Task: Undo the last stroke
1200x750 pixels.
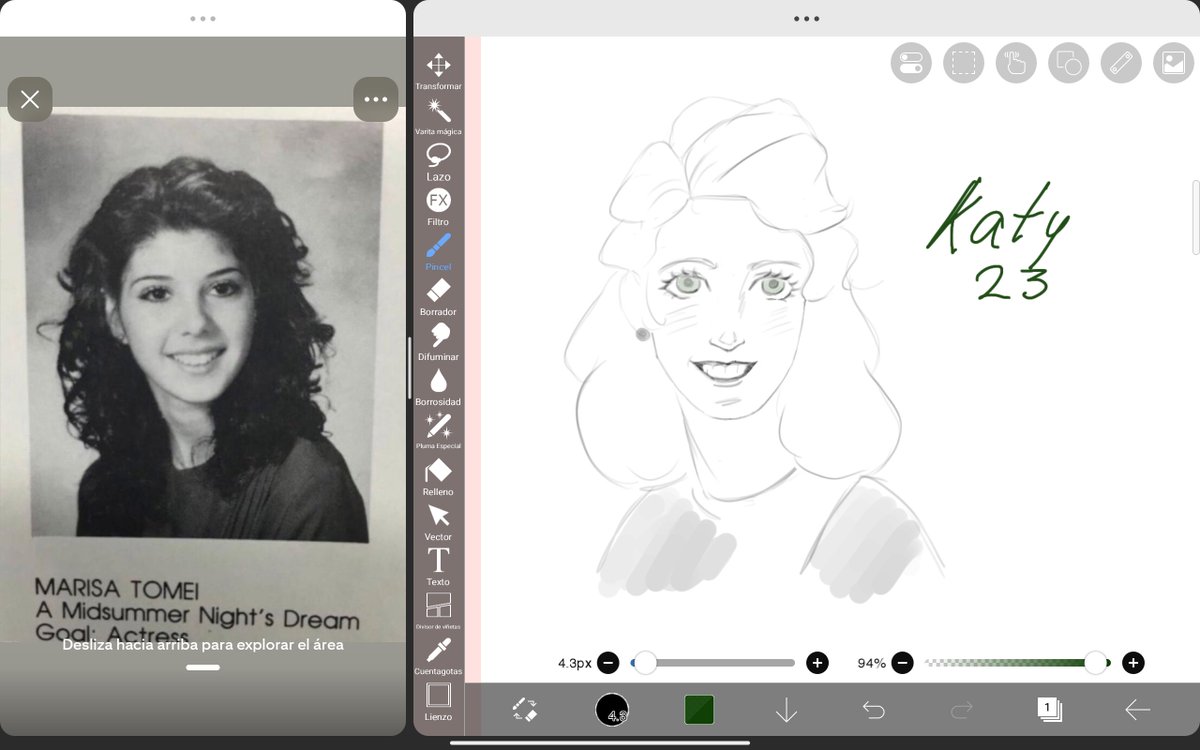Action: click(873, 710)
